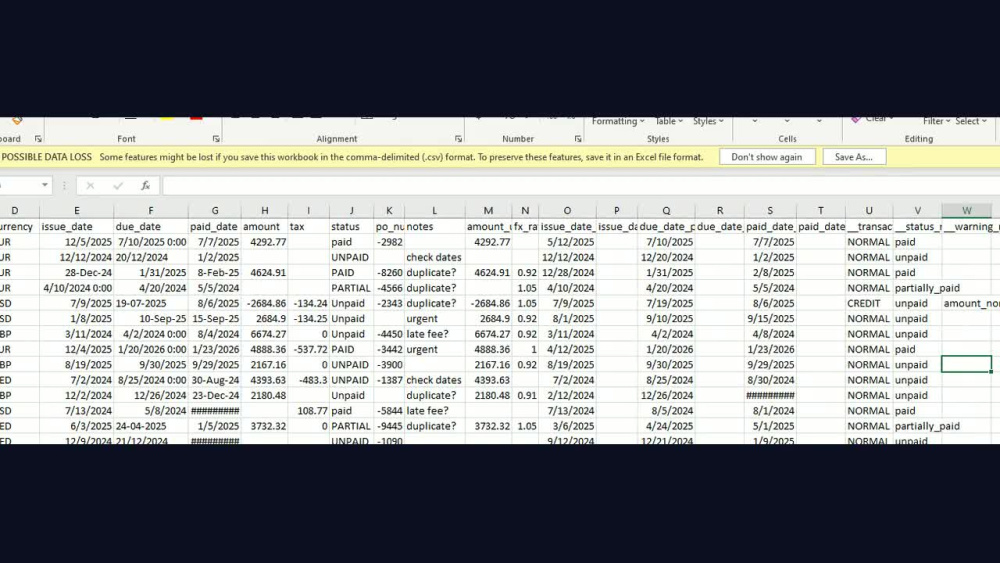1000x563 pixels.
Task: Open the Cell Styles dropdown
Action: (708, 121)
